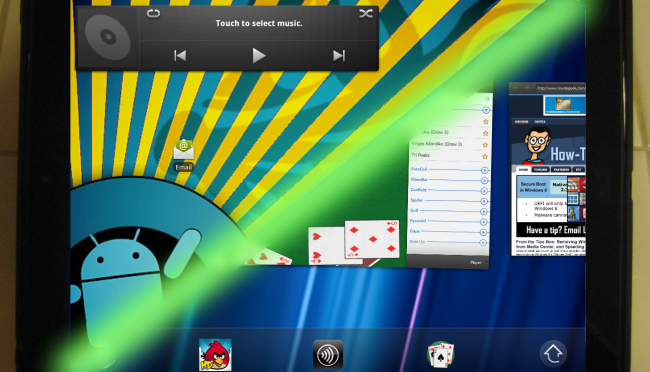The height and width of the screenshot is (372, 650).
Task: Click the Have a tip? Email banner
Action: (x=552, y=230)
